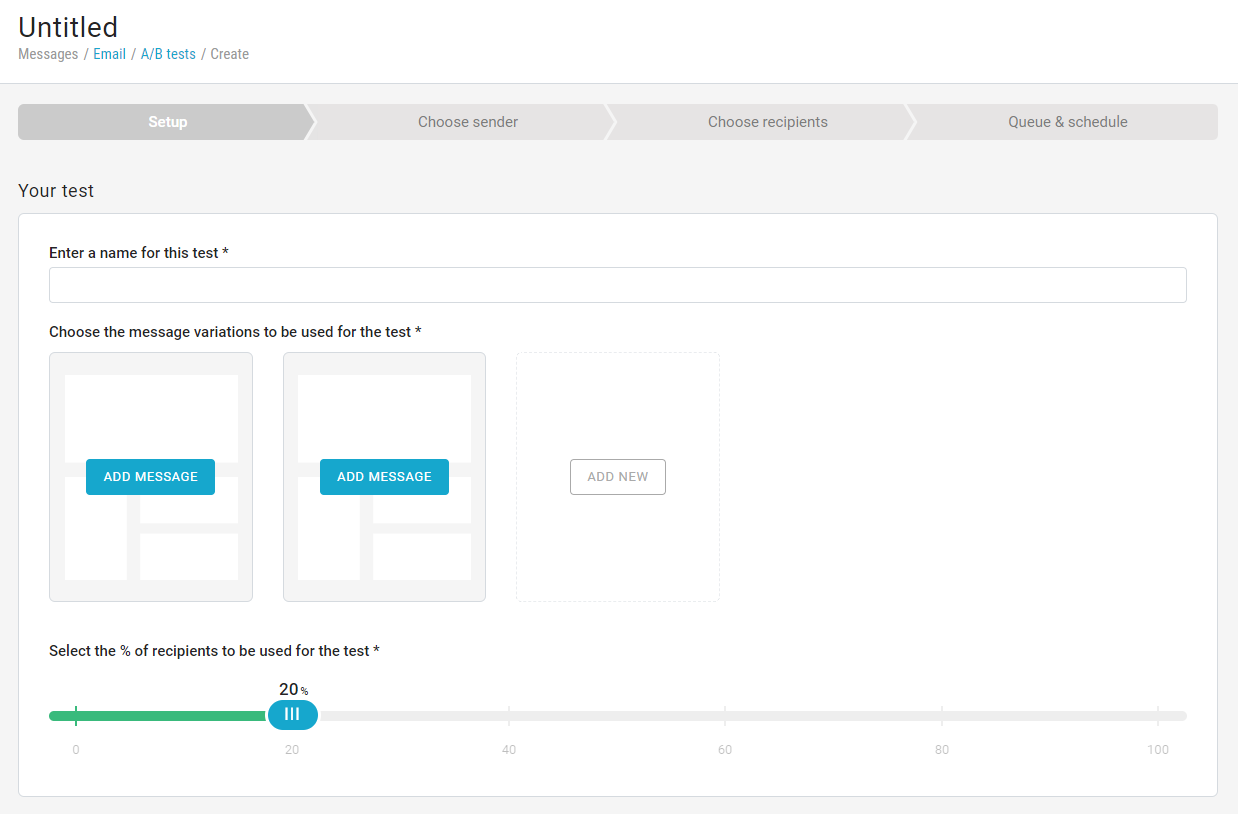The image size is (1238, 814).
Task: Jump to the Queue & schedule step
Action: (x=1067, y=122)
